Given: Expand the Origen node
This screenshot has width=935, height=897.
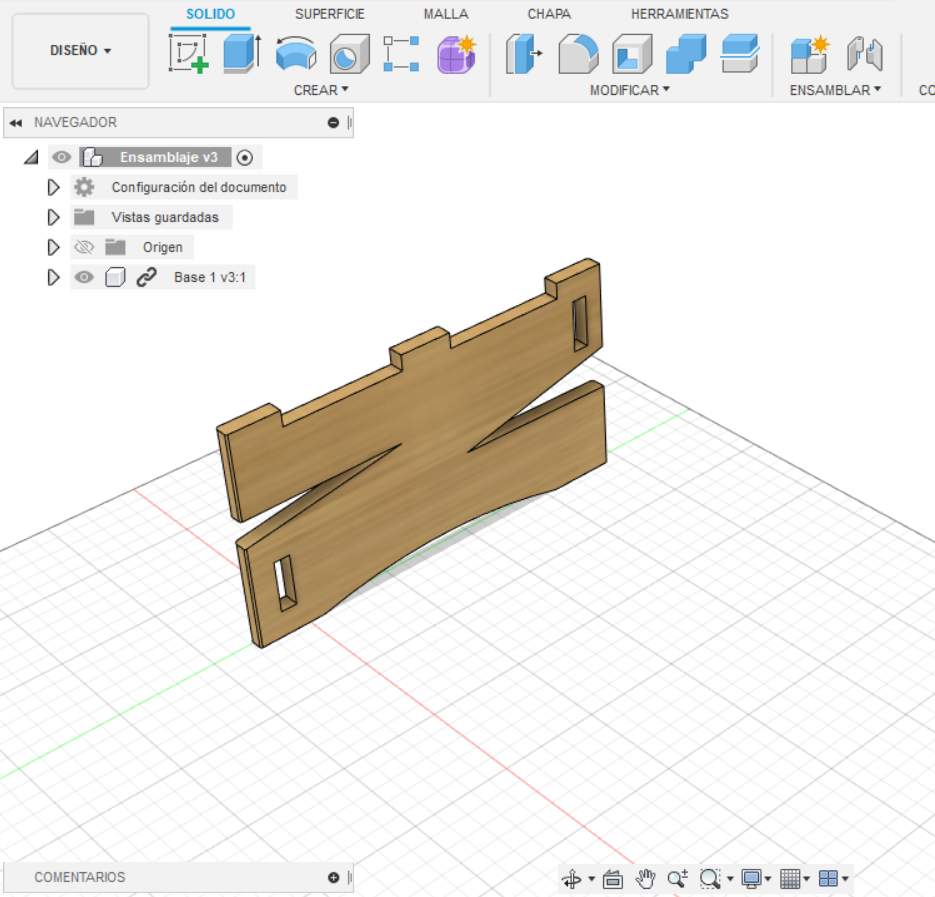Looking at the screenshot, I should click(x=53, y=247).
